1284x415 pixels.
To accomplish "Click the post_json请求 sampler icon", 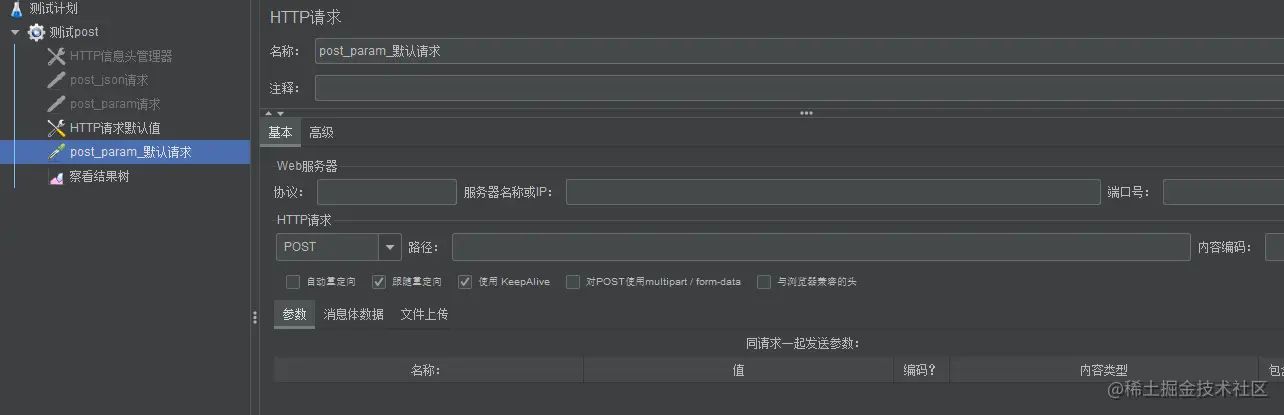I will click(x=56, y=80).
